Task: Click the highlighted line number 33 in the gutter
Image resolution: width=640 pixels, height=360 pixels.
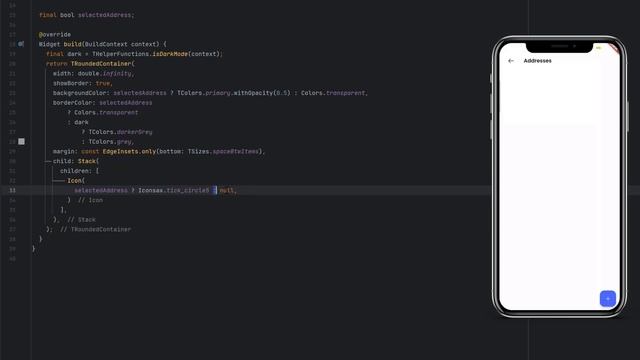Action: coord(13,190)
